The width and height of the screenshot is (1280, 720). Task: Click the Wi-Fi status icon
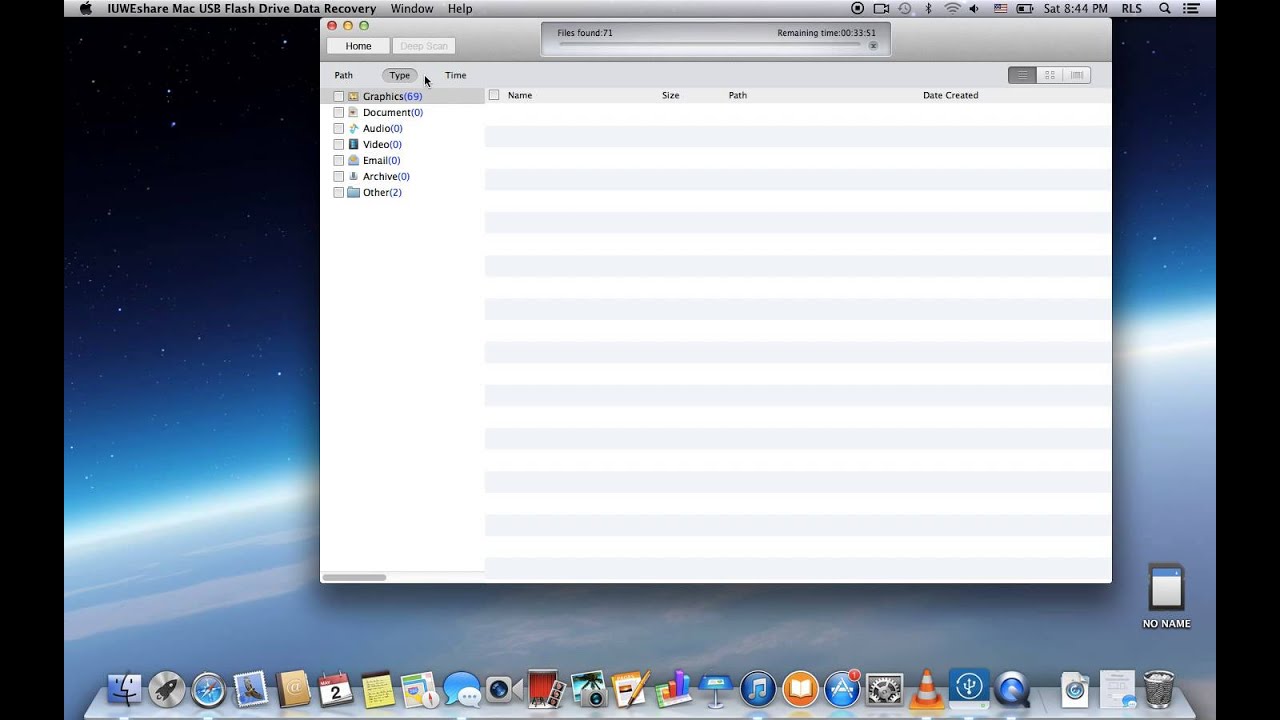coord(952,8)
